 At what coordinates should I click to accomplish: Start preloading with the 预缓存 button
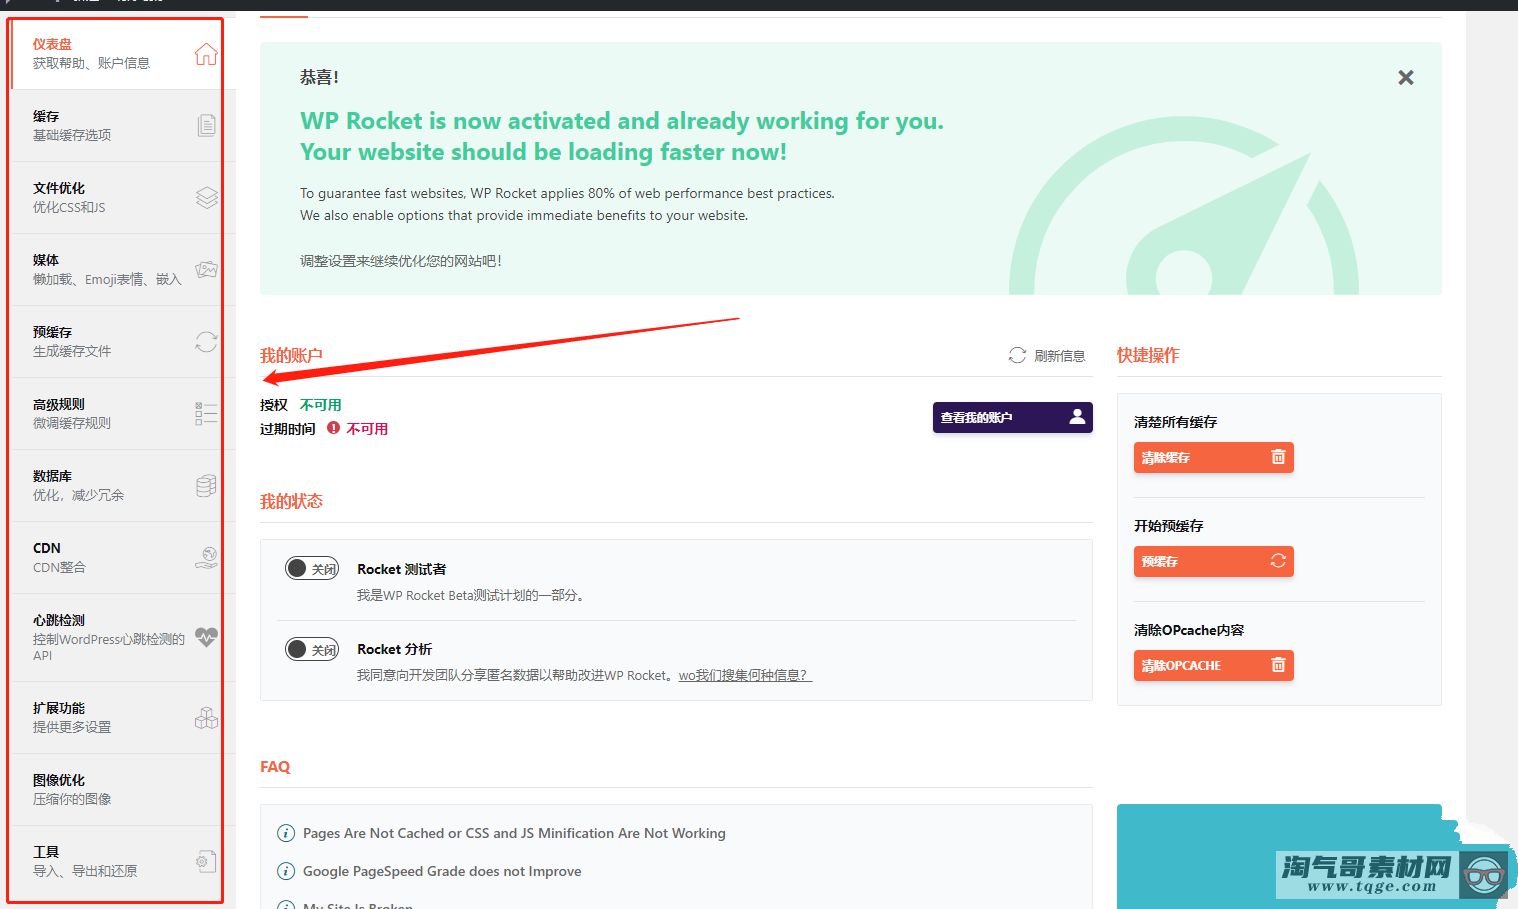[x=1214, y=561]
